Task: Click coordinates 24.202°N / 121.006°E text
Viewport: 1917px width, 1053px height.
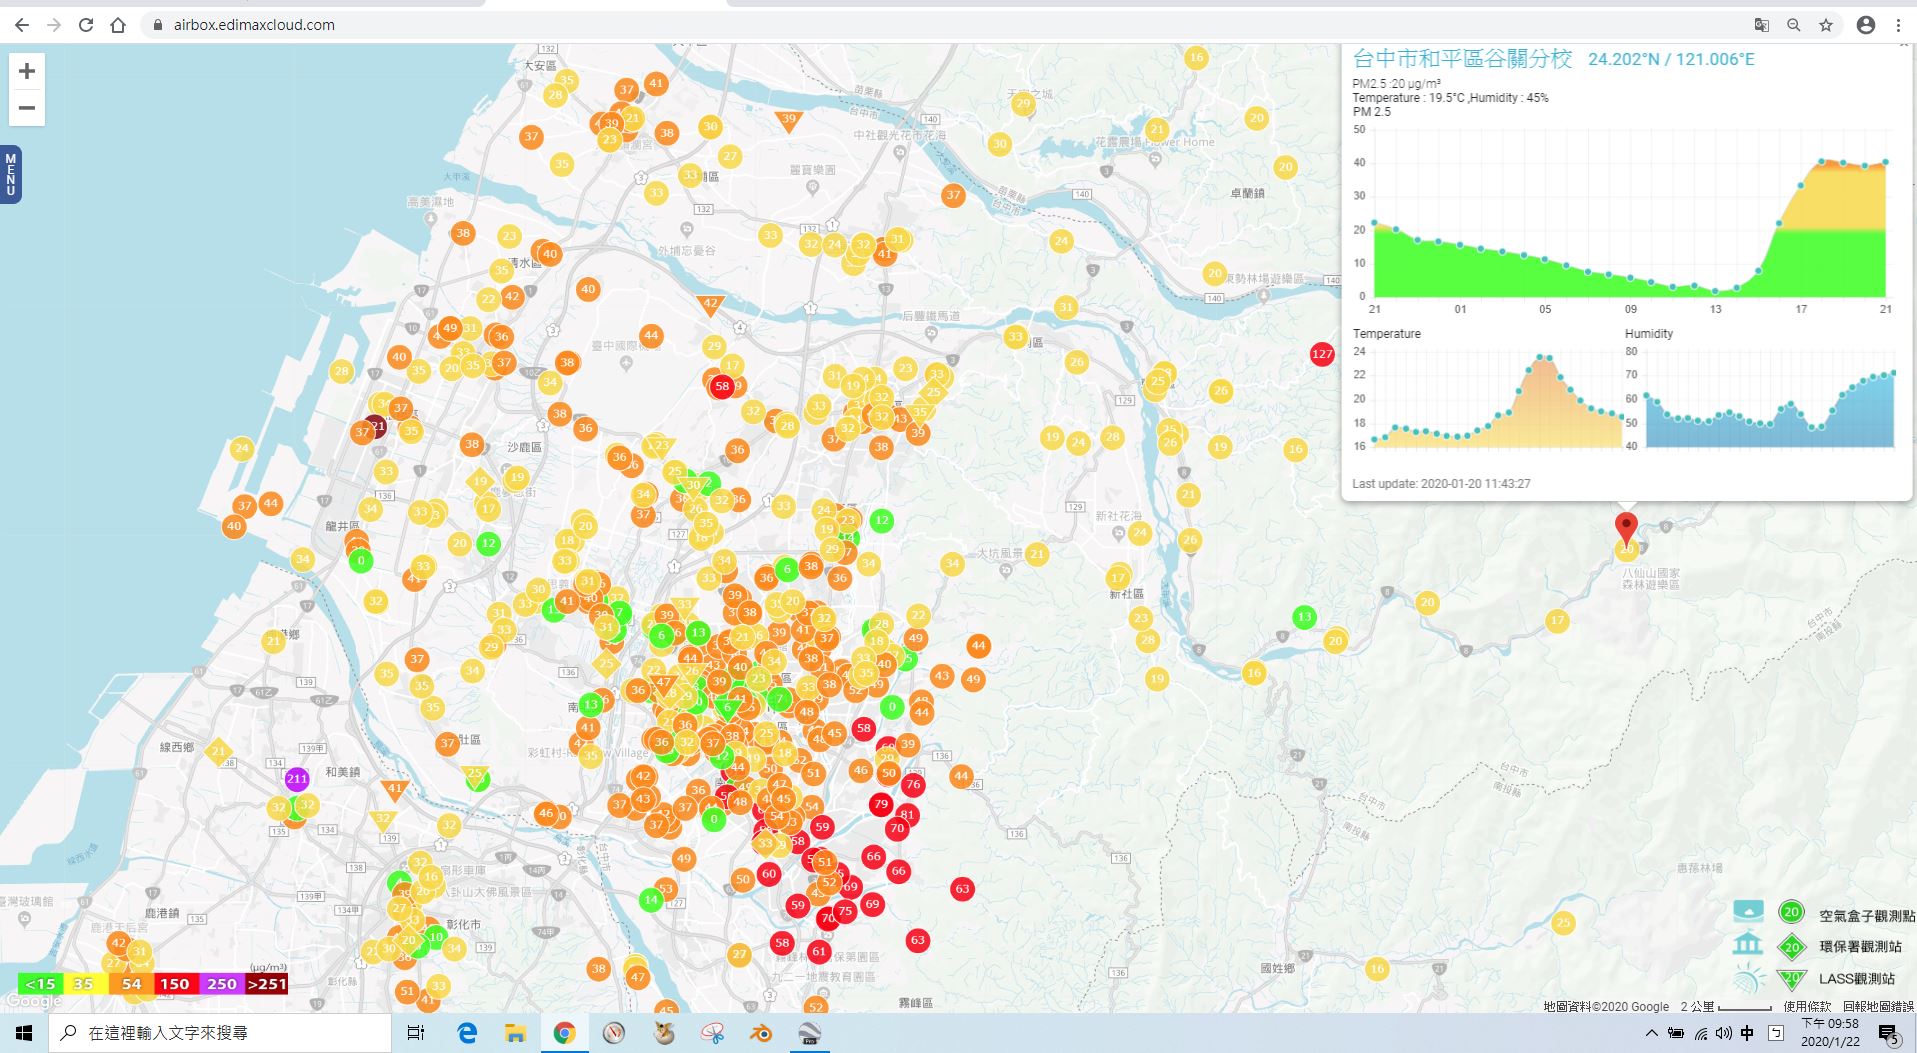Action: pos(1671,59)
